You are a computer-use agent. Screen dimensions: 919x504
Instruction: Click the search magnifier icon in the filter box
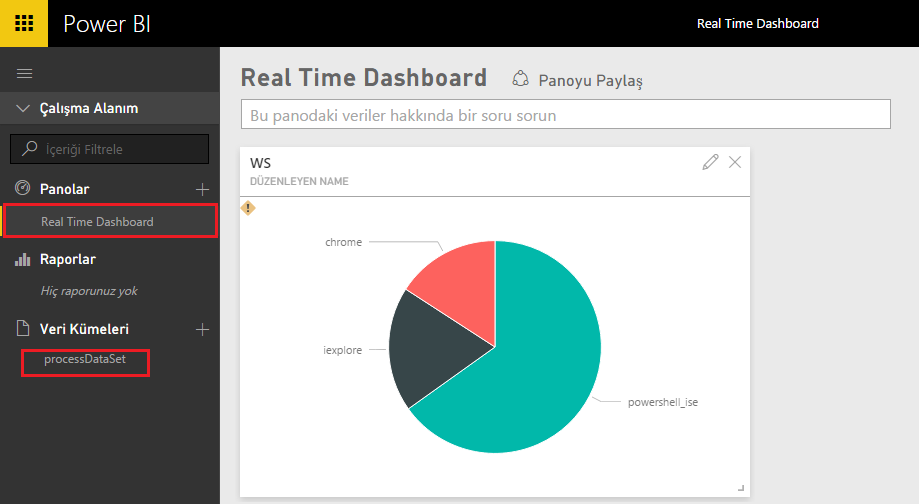pyautogui.click(x=29, y=148)
